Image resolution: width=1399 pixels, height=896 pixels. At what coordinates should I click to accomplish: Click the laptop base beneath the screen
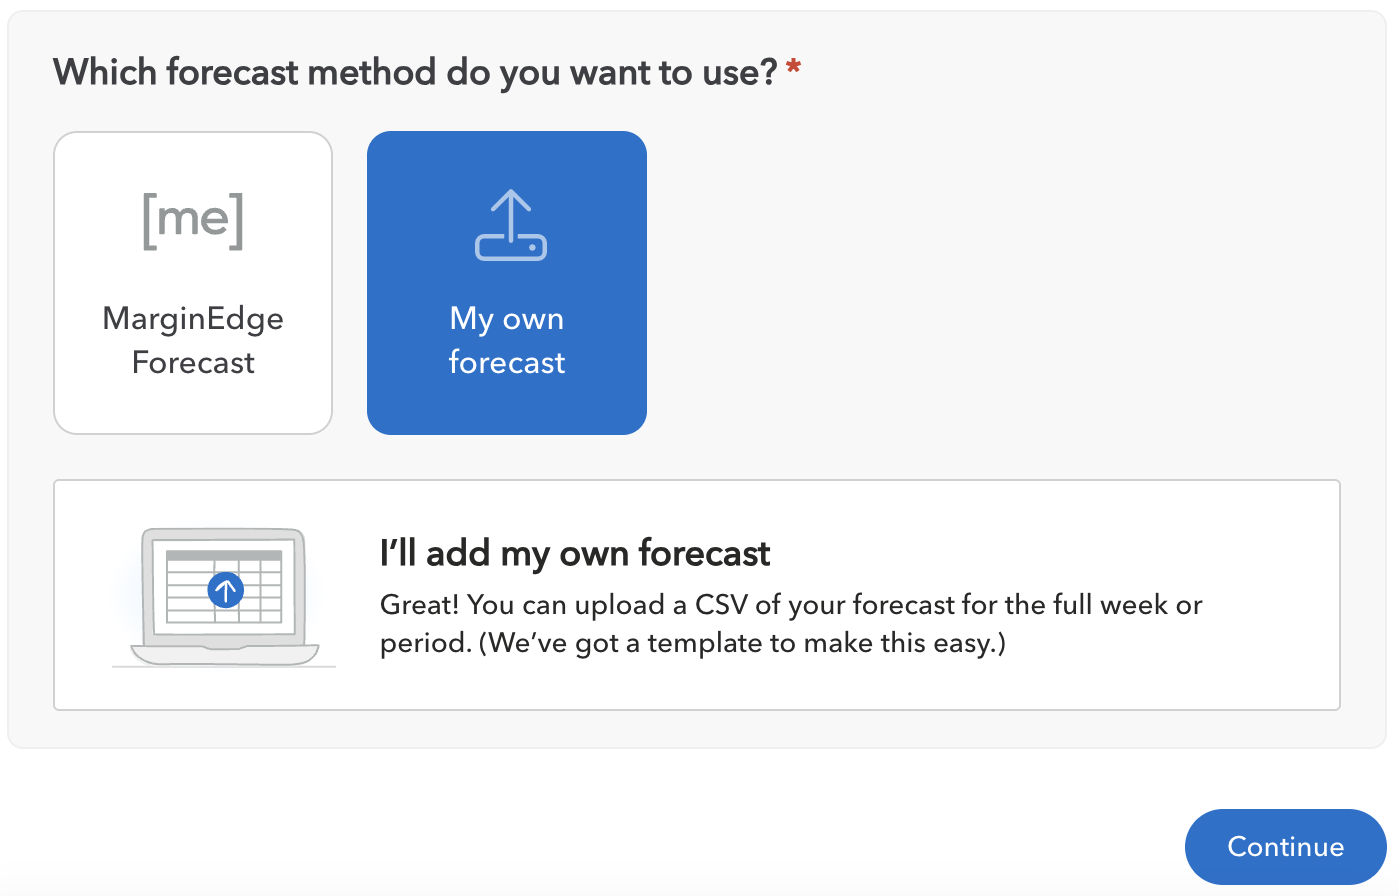(224, 655)
